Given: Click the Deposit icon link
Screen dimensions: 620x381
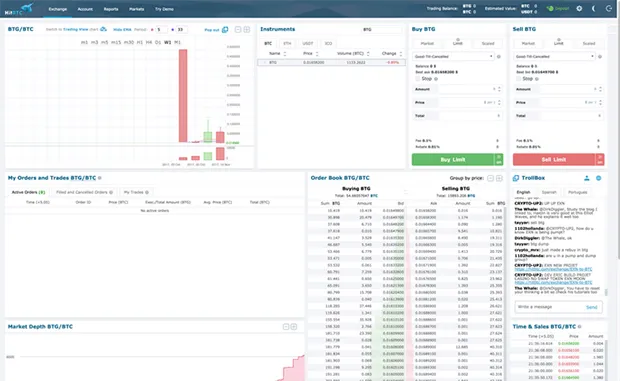Looking at the screenshot, I should (x=558, y=8).
